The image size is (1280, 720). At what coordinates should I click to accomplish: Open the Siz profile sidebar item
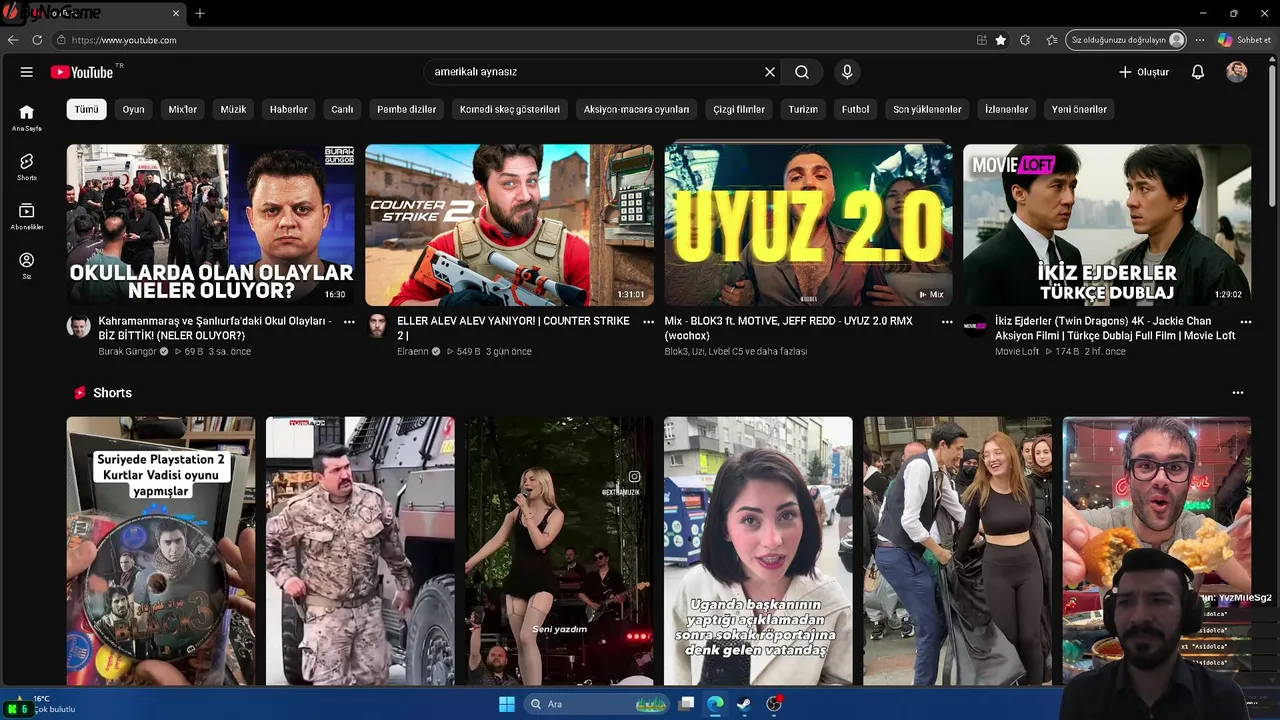[27, 266]
